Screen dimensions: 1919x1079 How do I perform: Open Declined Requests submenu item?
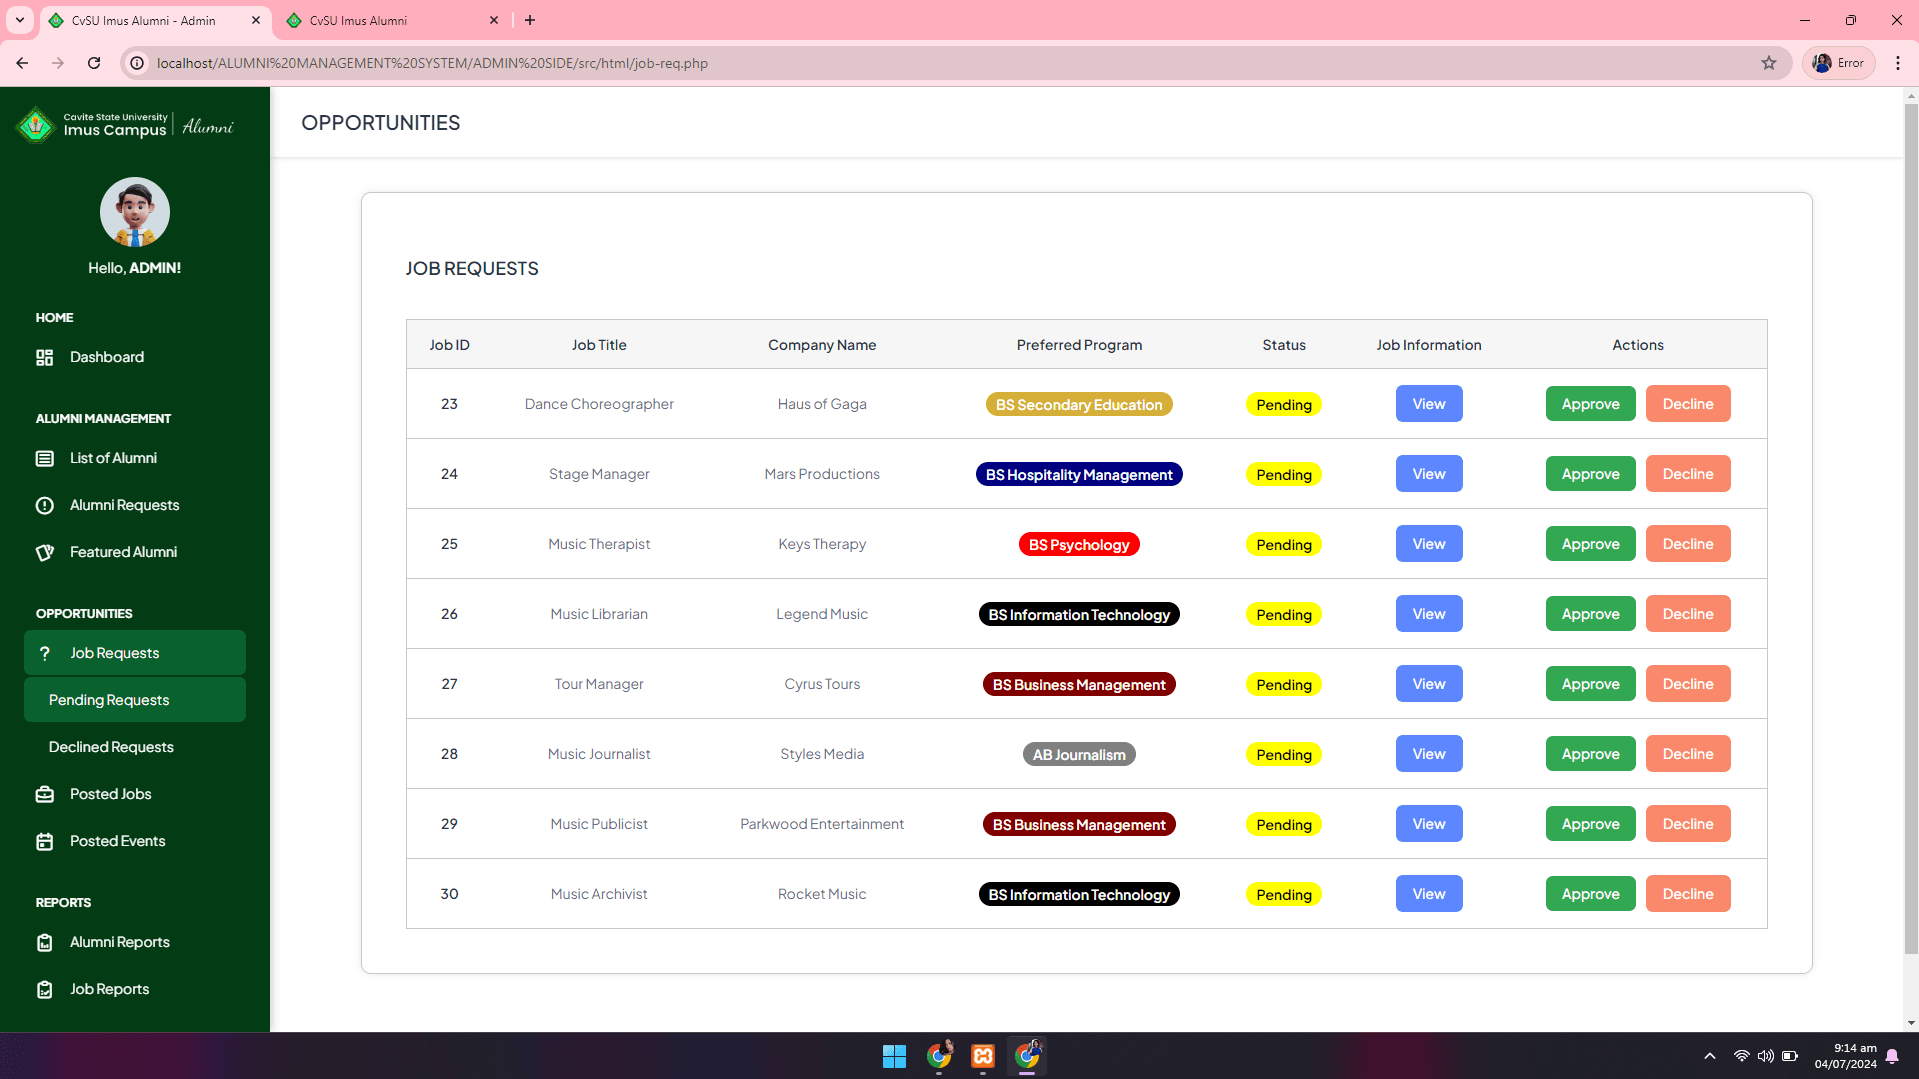pos(135,747)
